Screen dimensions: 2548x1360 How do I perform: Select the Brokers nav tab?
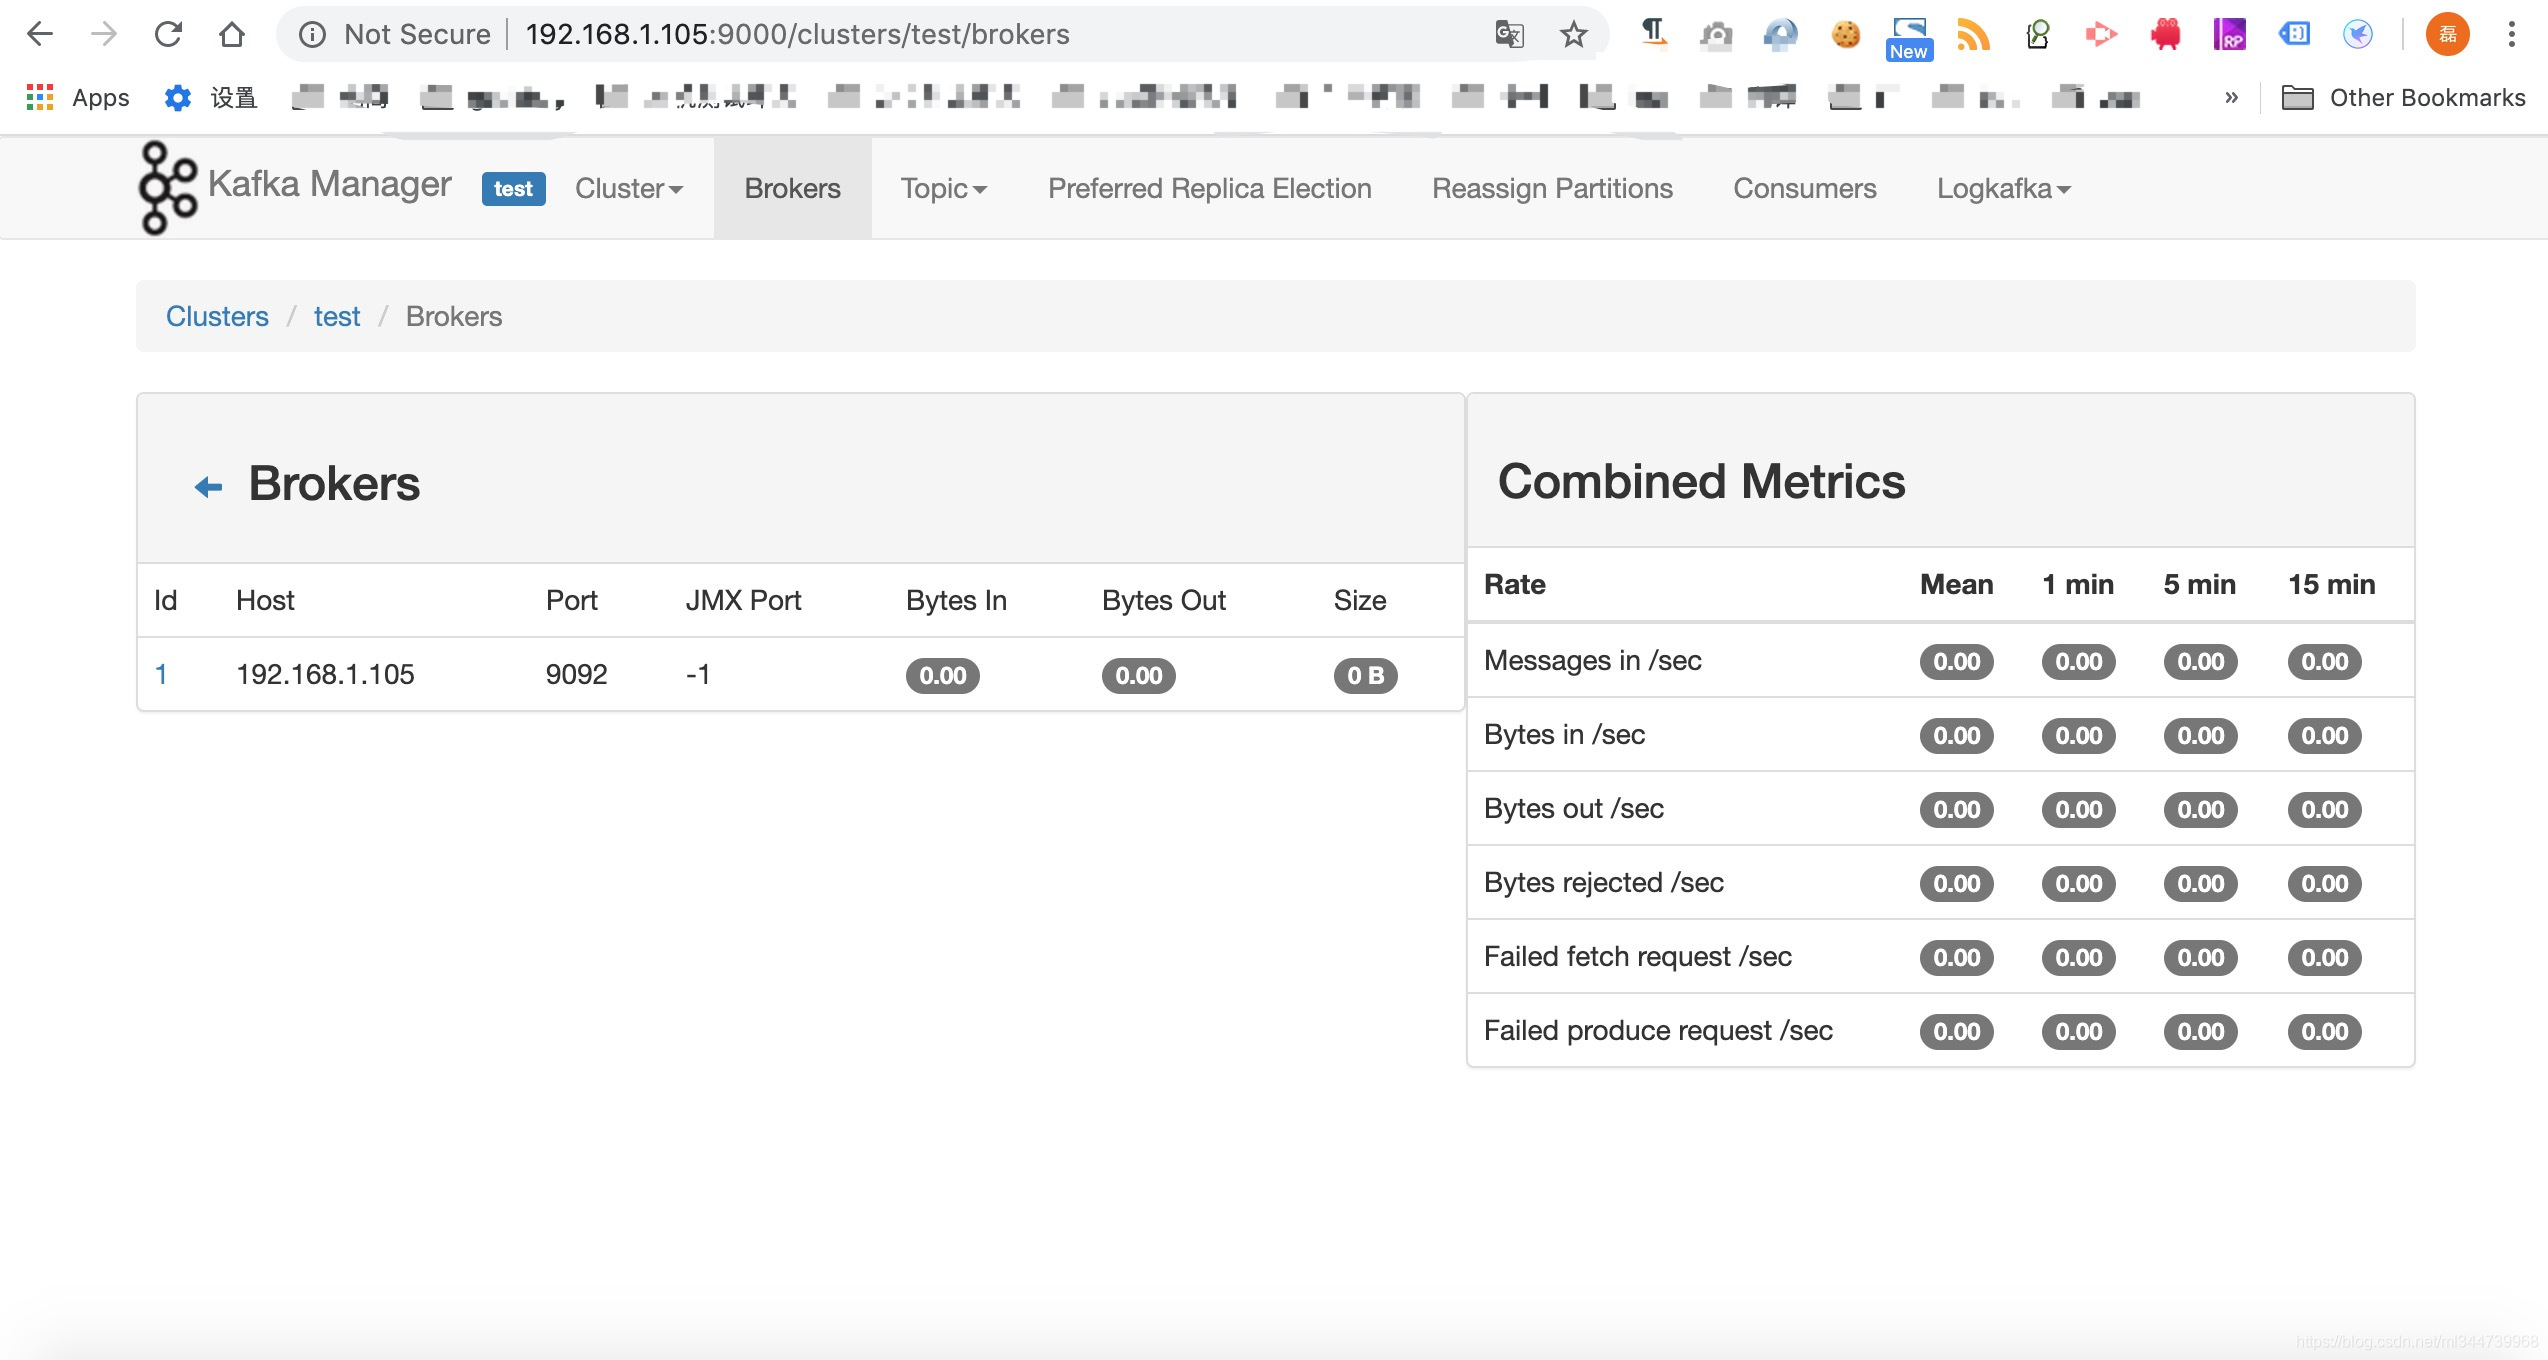point(792,188)
